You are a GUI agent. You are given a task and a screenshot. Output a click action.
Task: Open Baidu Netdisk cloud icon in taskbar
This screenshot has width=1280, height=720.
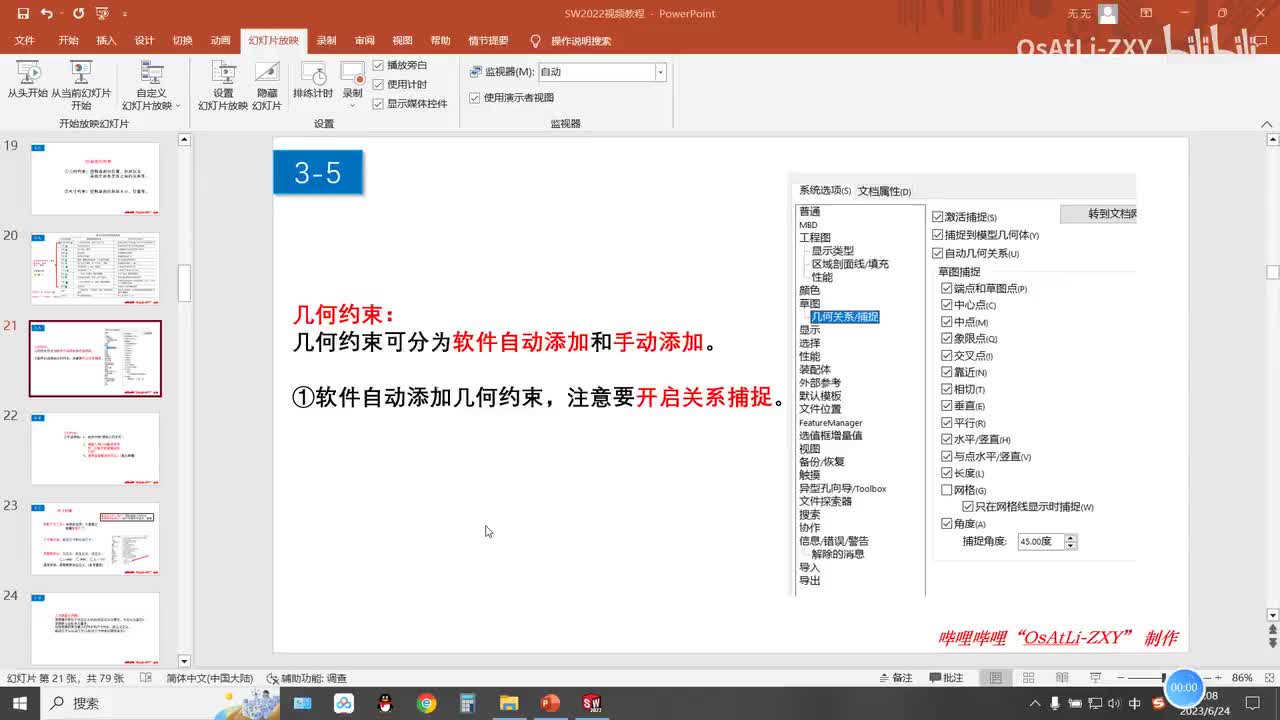344,703
